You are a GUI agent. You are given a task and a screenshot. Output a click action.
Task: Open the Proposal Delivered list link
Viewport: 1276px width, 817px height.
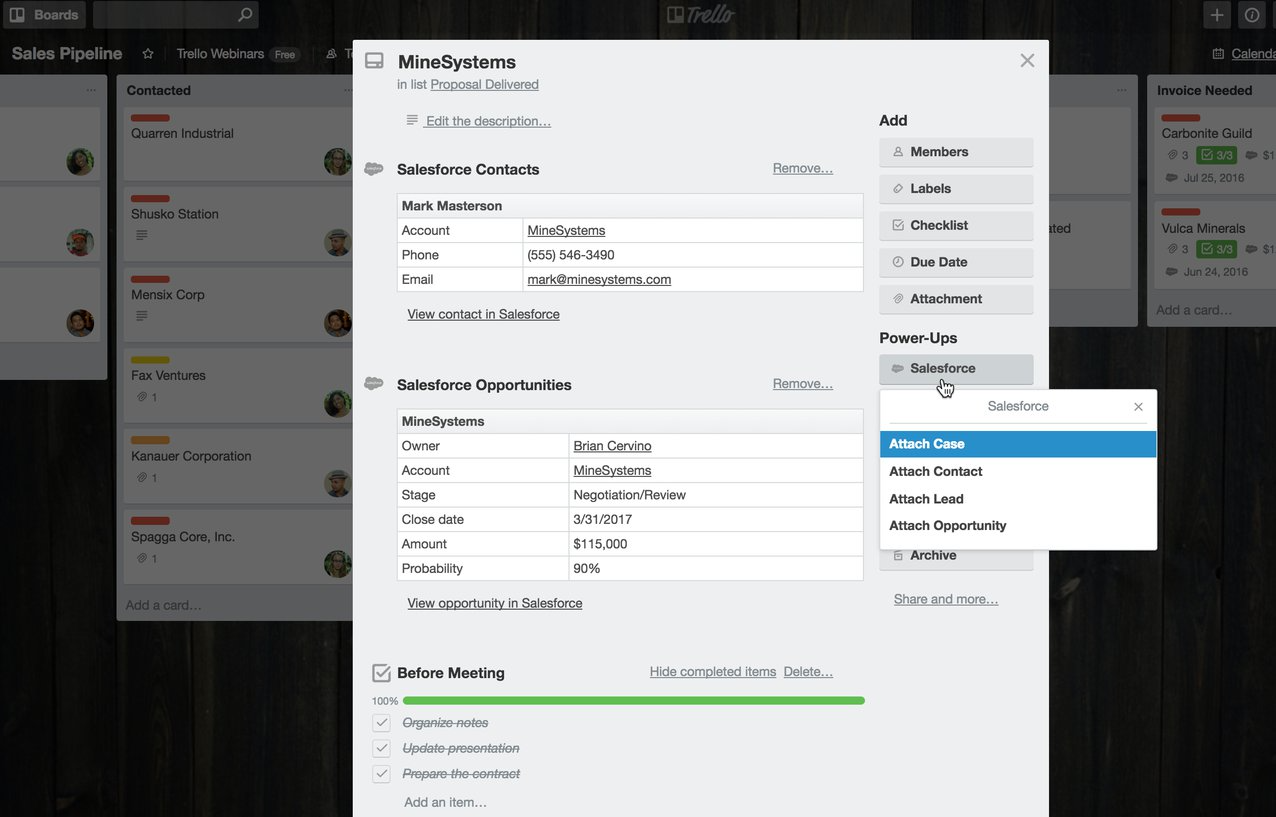[x=484, y=85]
